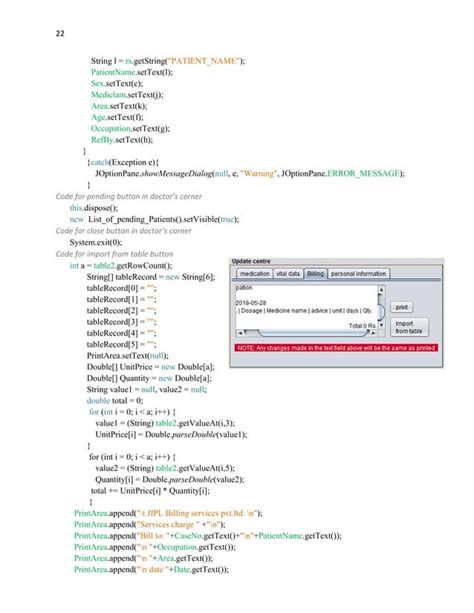Screen dimensions: 474x613
Task: Click the horizontal scrollbar left arrow
Action: click(240, 333)
